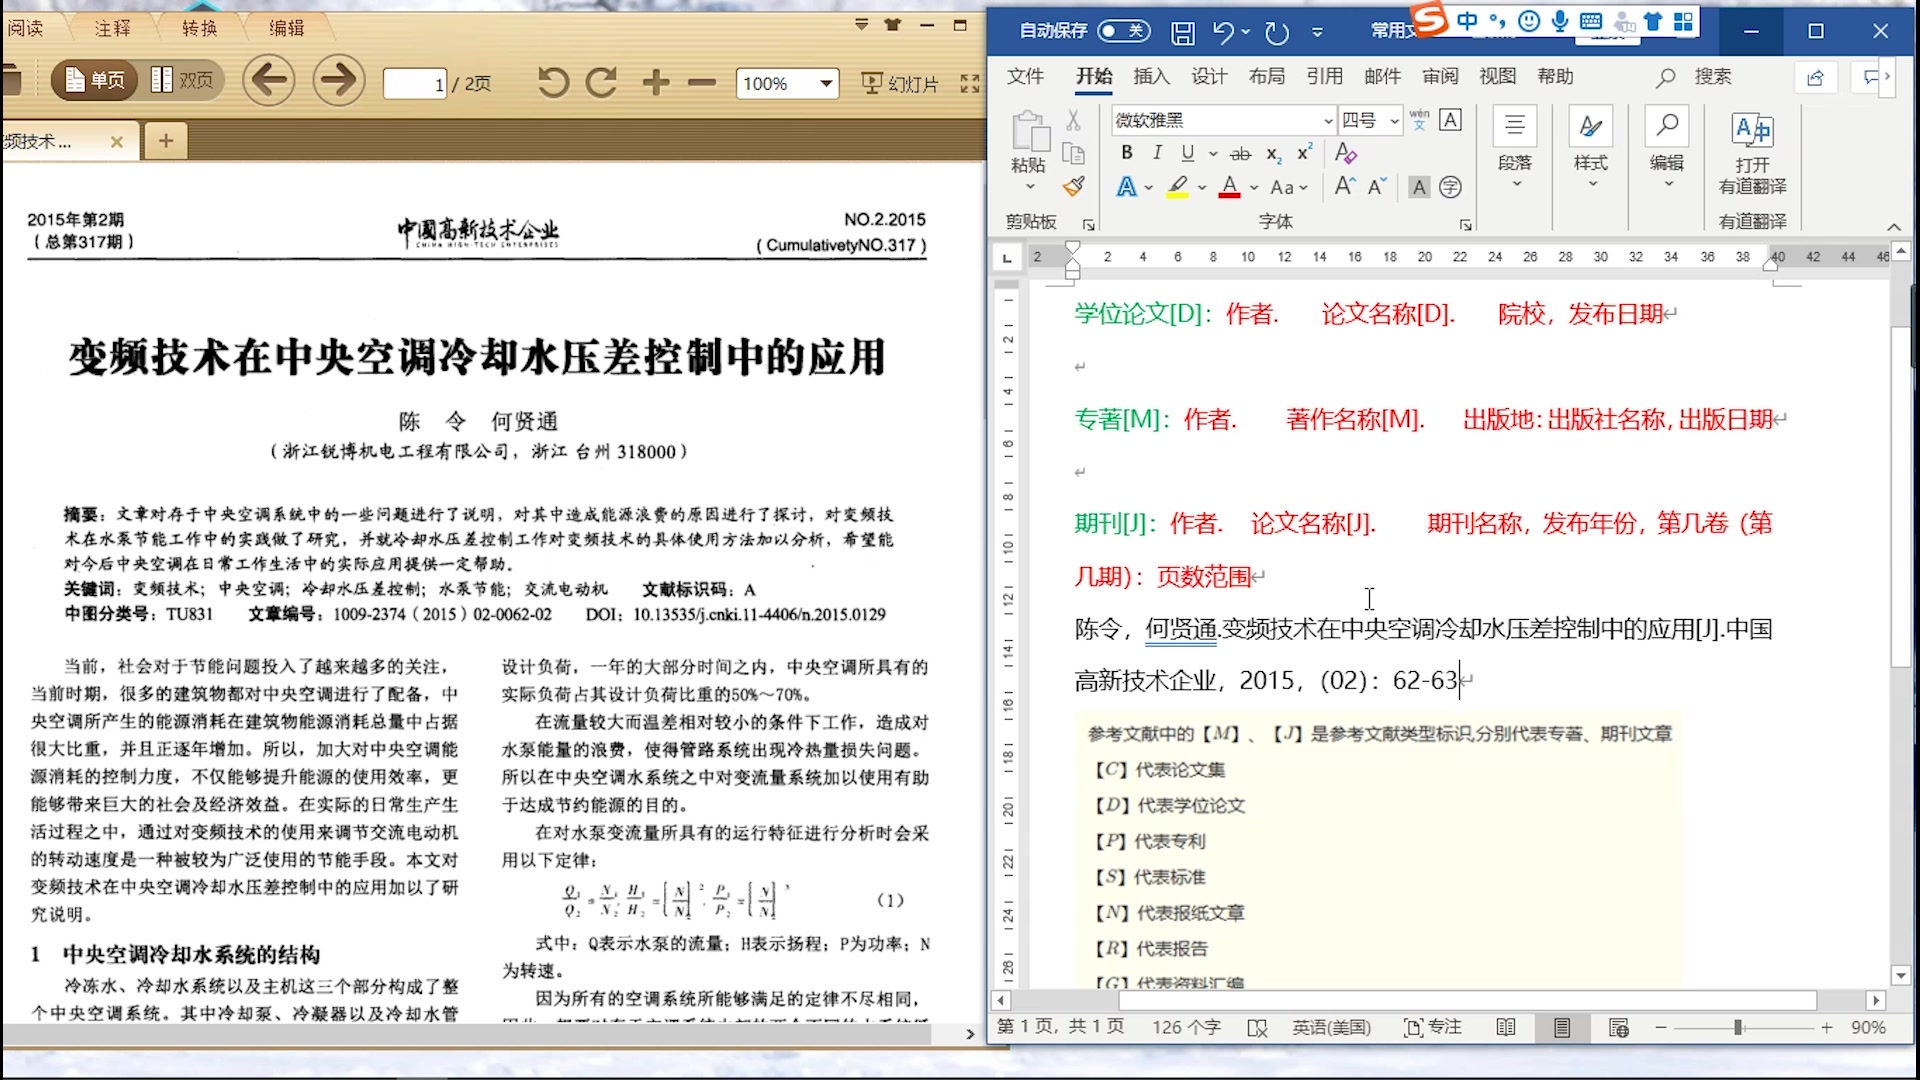Open the 100% zoom dropdown in PDF reader

827,84
